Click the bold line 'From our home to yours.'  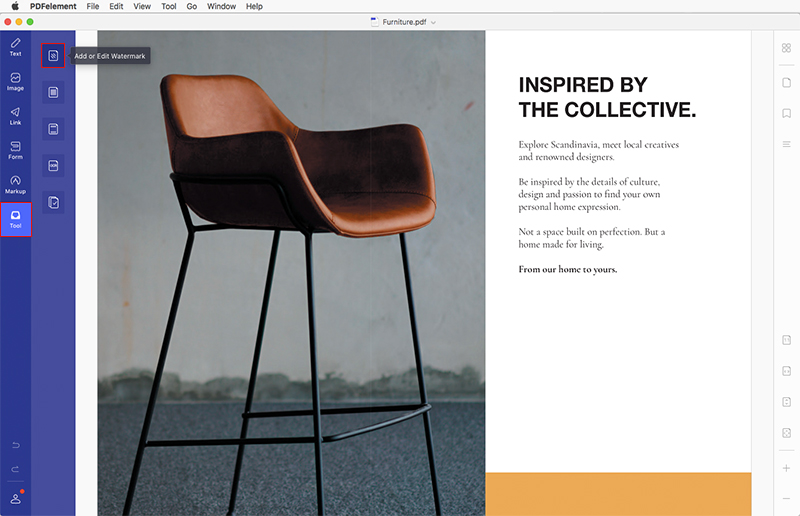[567, 269]
